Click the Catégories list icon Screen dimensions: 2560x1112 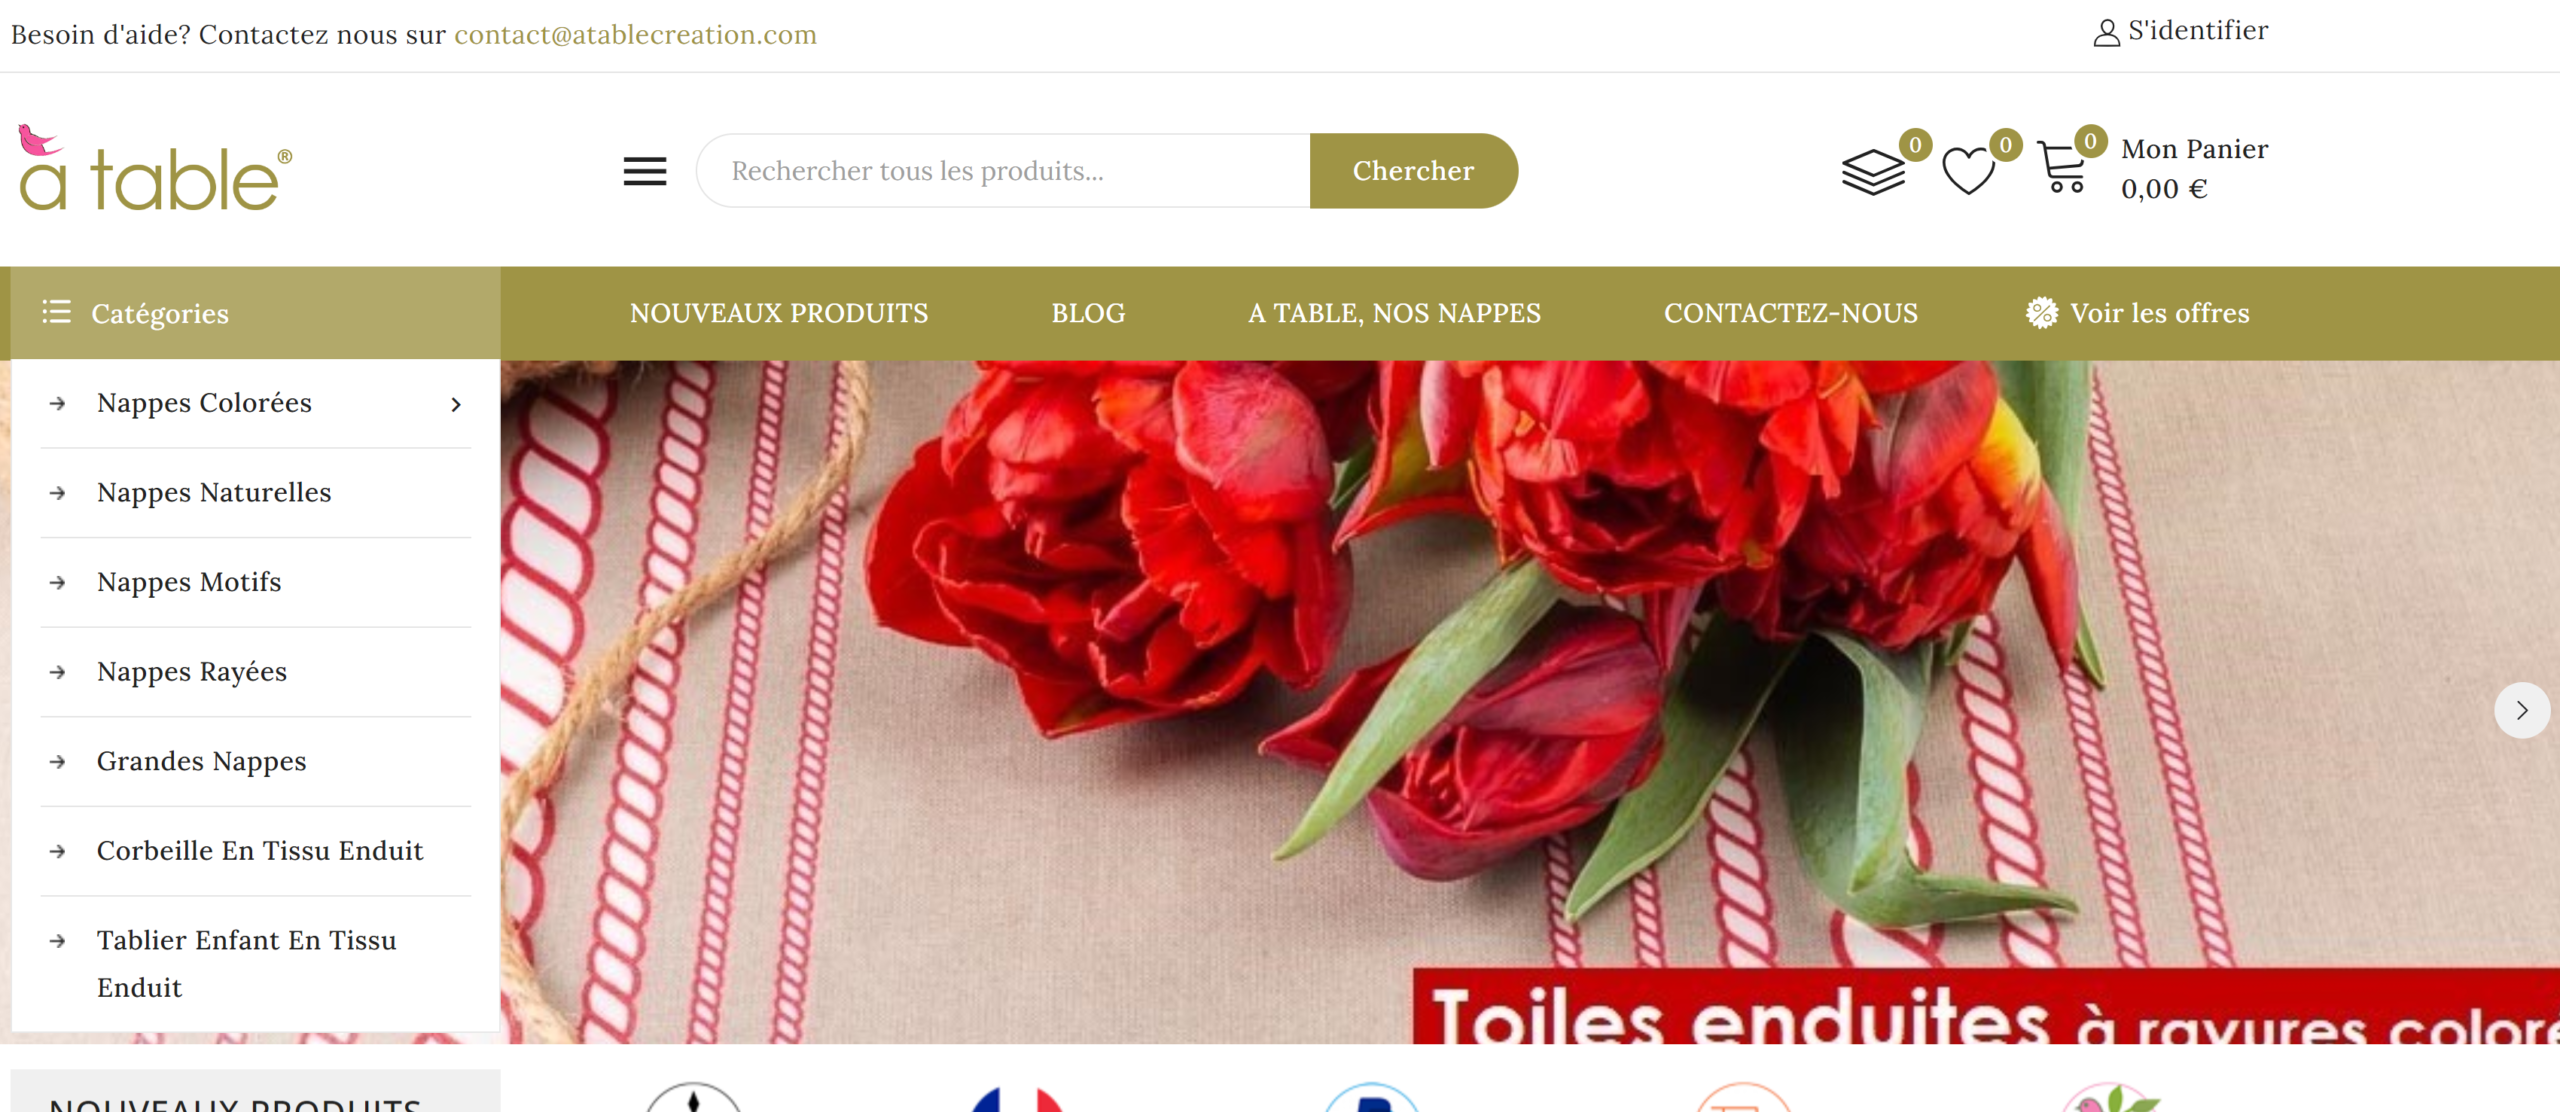[x=56, y=312]
